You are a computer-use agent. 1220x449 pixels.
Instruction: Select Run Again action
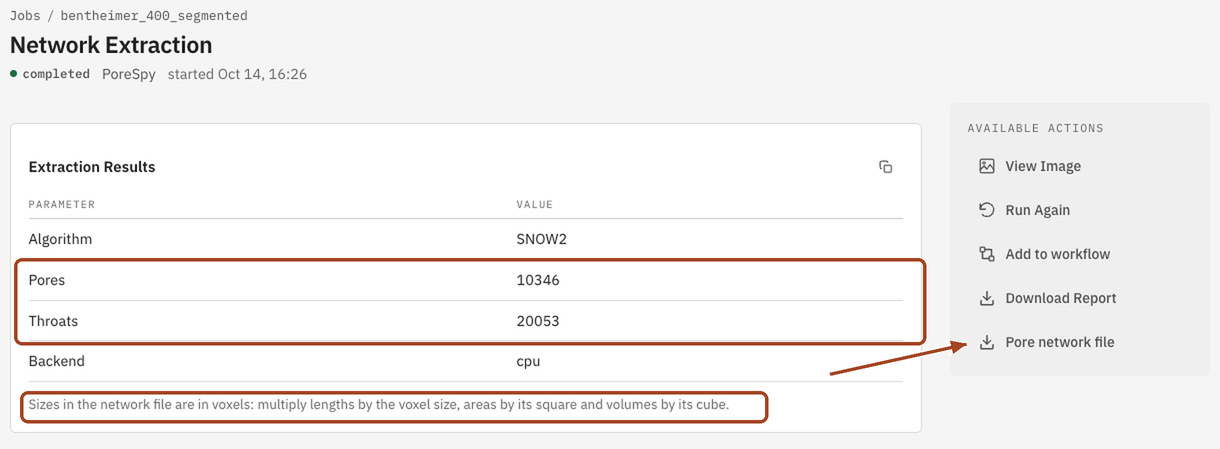[x=1037, y=210]
